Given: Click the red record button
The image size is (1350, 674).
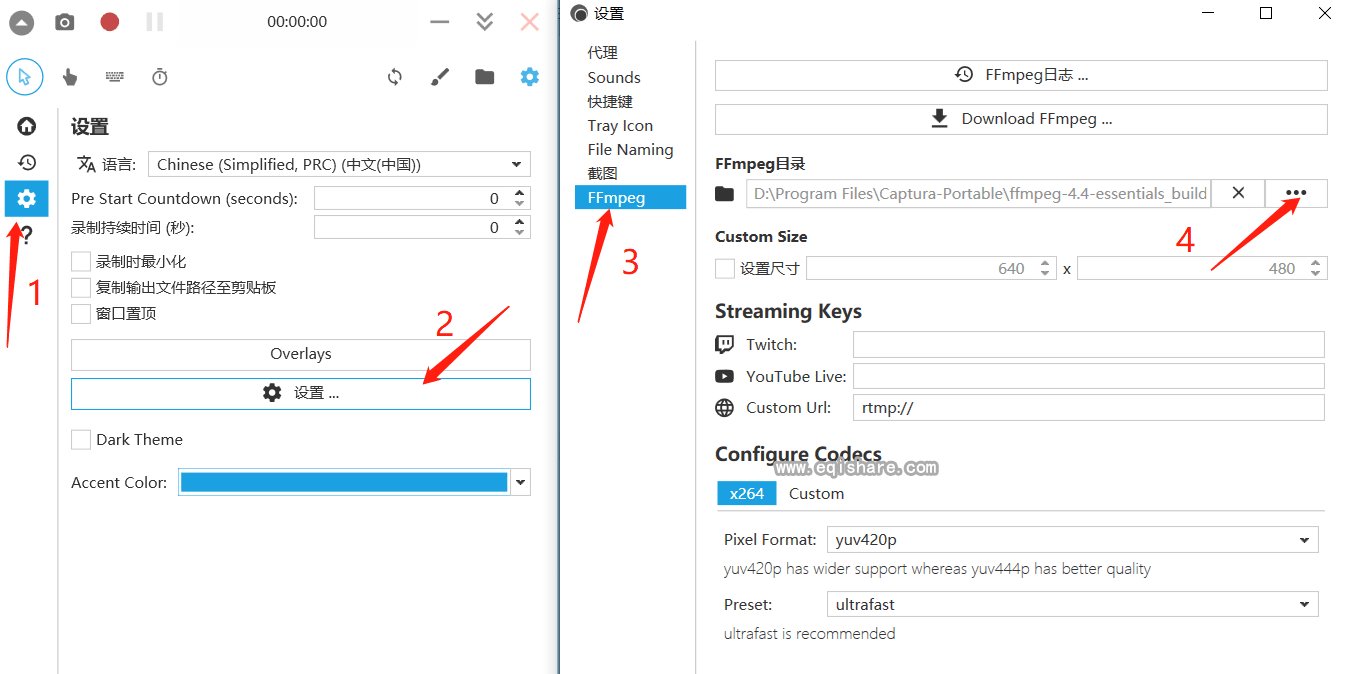Looking at the screenshot, I should click(110, 22).
